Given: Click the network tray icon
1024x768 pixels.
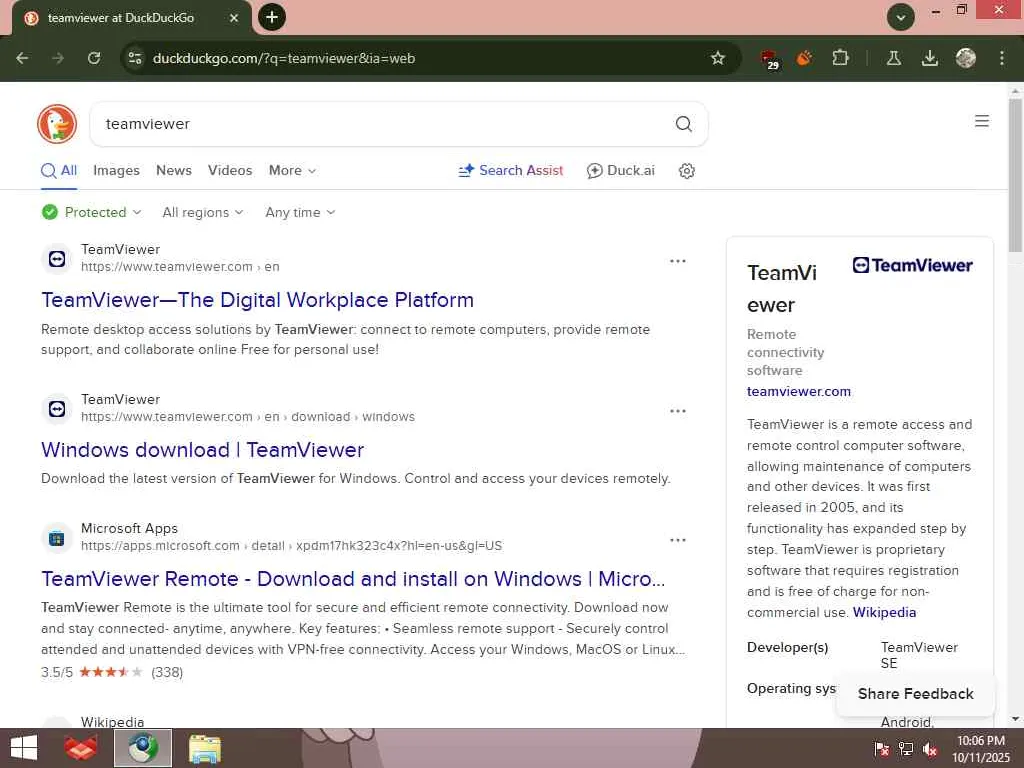Looking at the screenshot, I should [x=906, y=749].
